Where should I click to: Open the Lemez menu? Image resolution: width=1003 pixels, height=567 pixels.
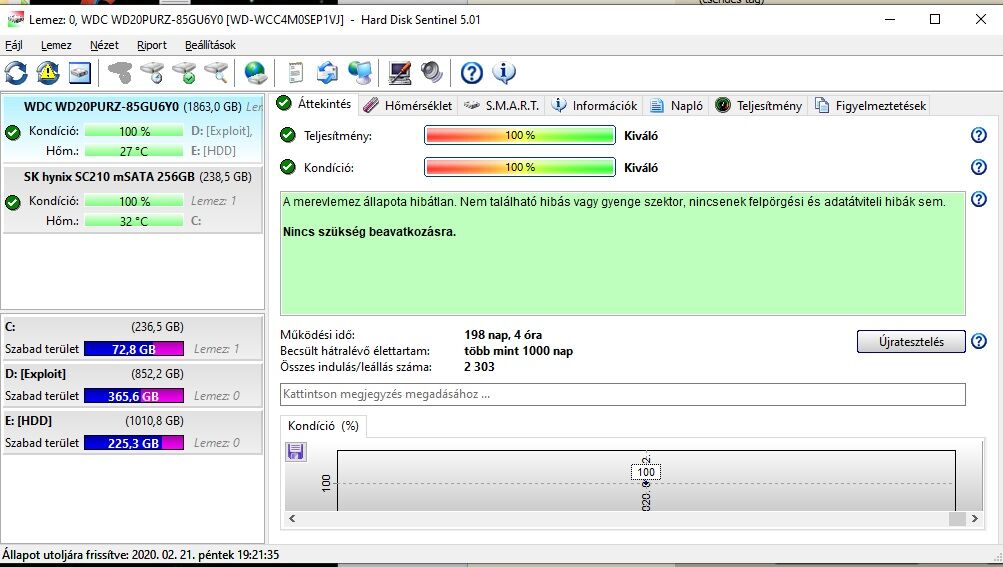click(56, 45)
